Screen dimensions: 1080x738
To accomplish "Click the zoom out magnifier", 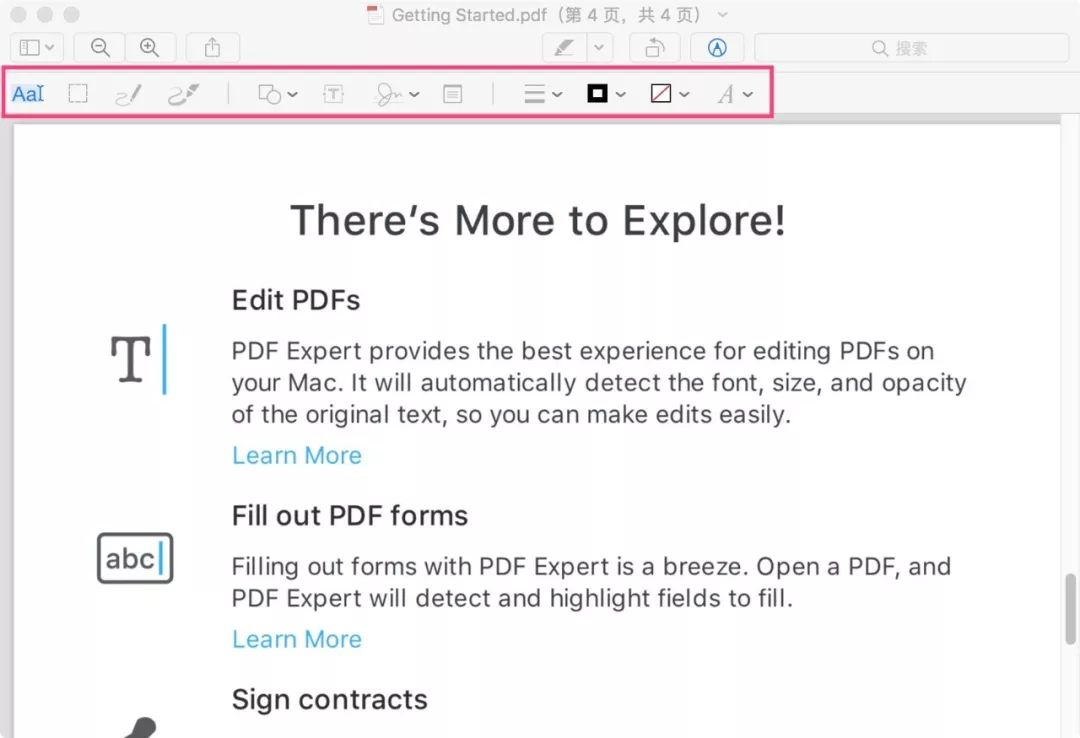I will point(101,47).
